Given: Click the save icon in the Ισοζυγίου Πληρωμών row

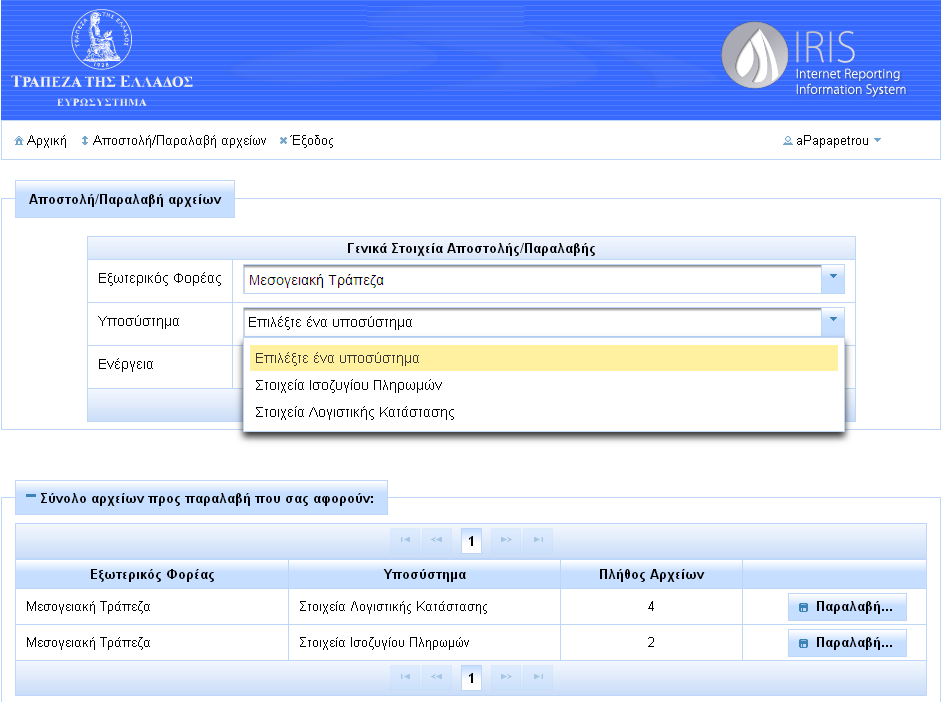Looking at the screenshot, I should pyautogui.click(x=803, y=644).
